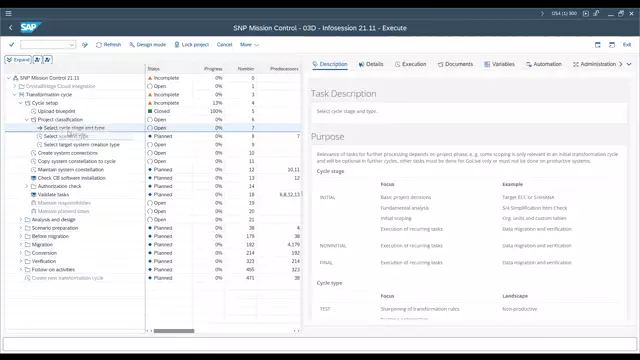Click the Status column header
Viewport: 640px width, 360px height.
pyautogui.click(x=153, y=69)
